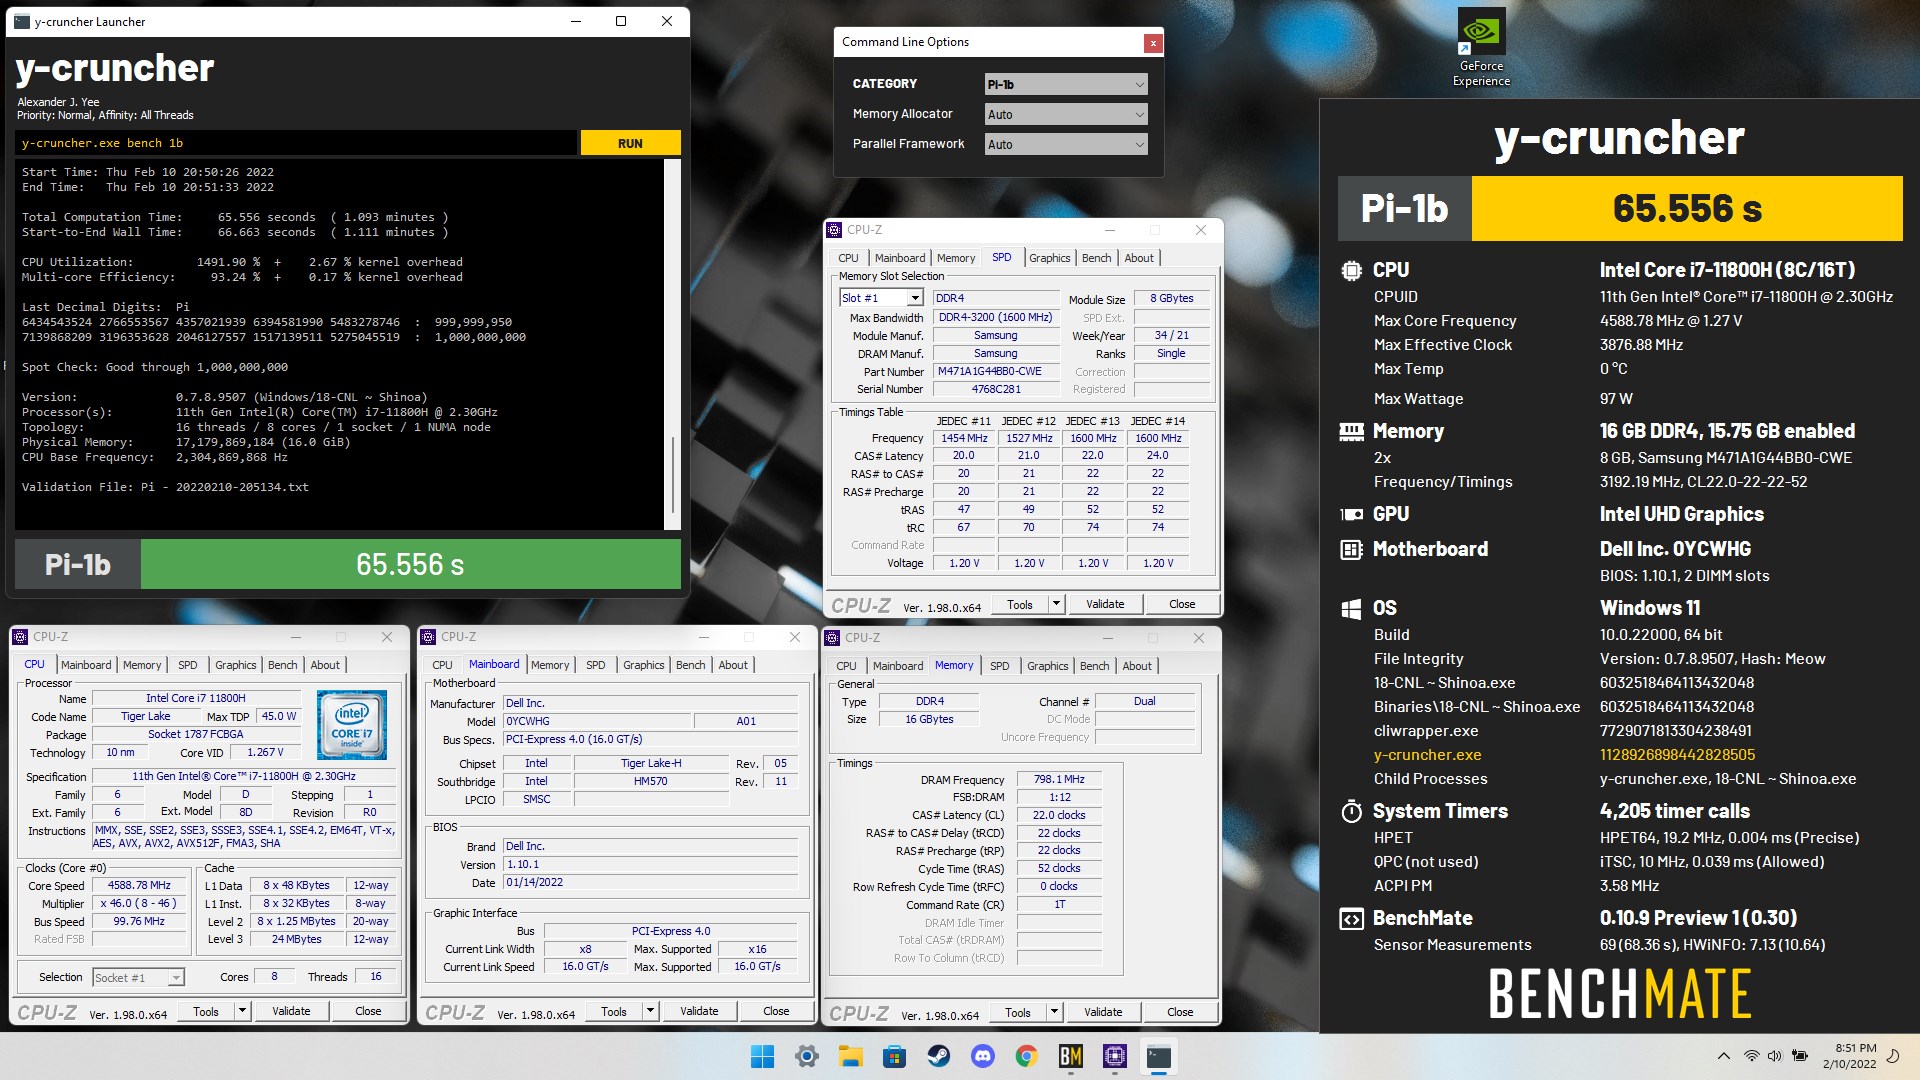Click BenchMate System Timers clock icon
This screenshot has width=1920, height=1080.
1351,811
